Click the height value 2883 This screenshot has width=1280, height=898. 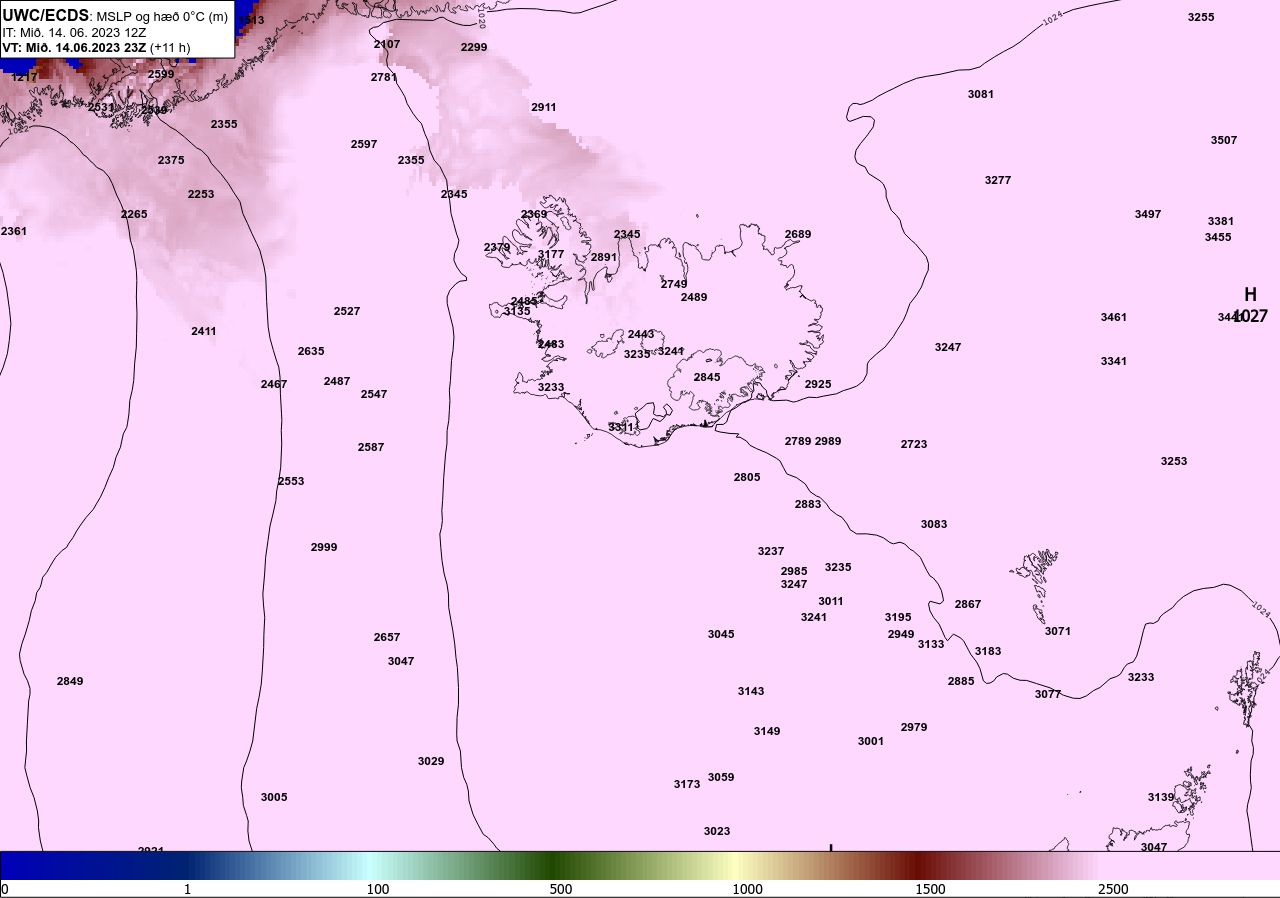point(808,504)
